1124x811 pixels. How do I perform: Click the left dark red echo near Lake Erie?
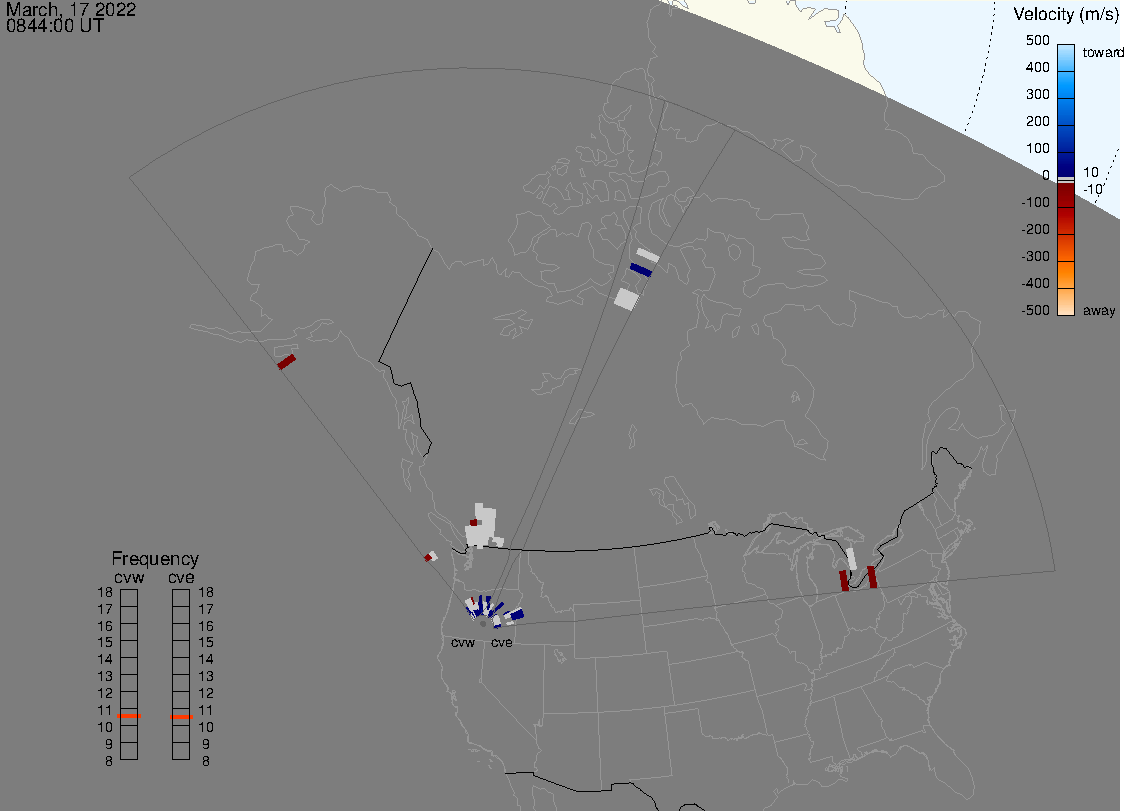click(844, 581)
